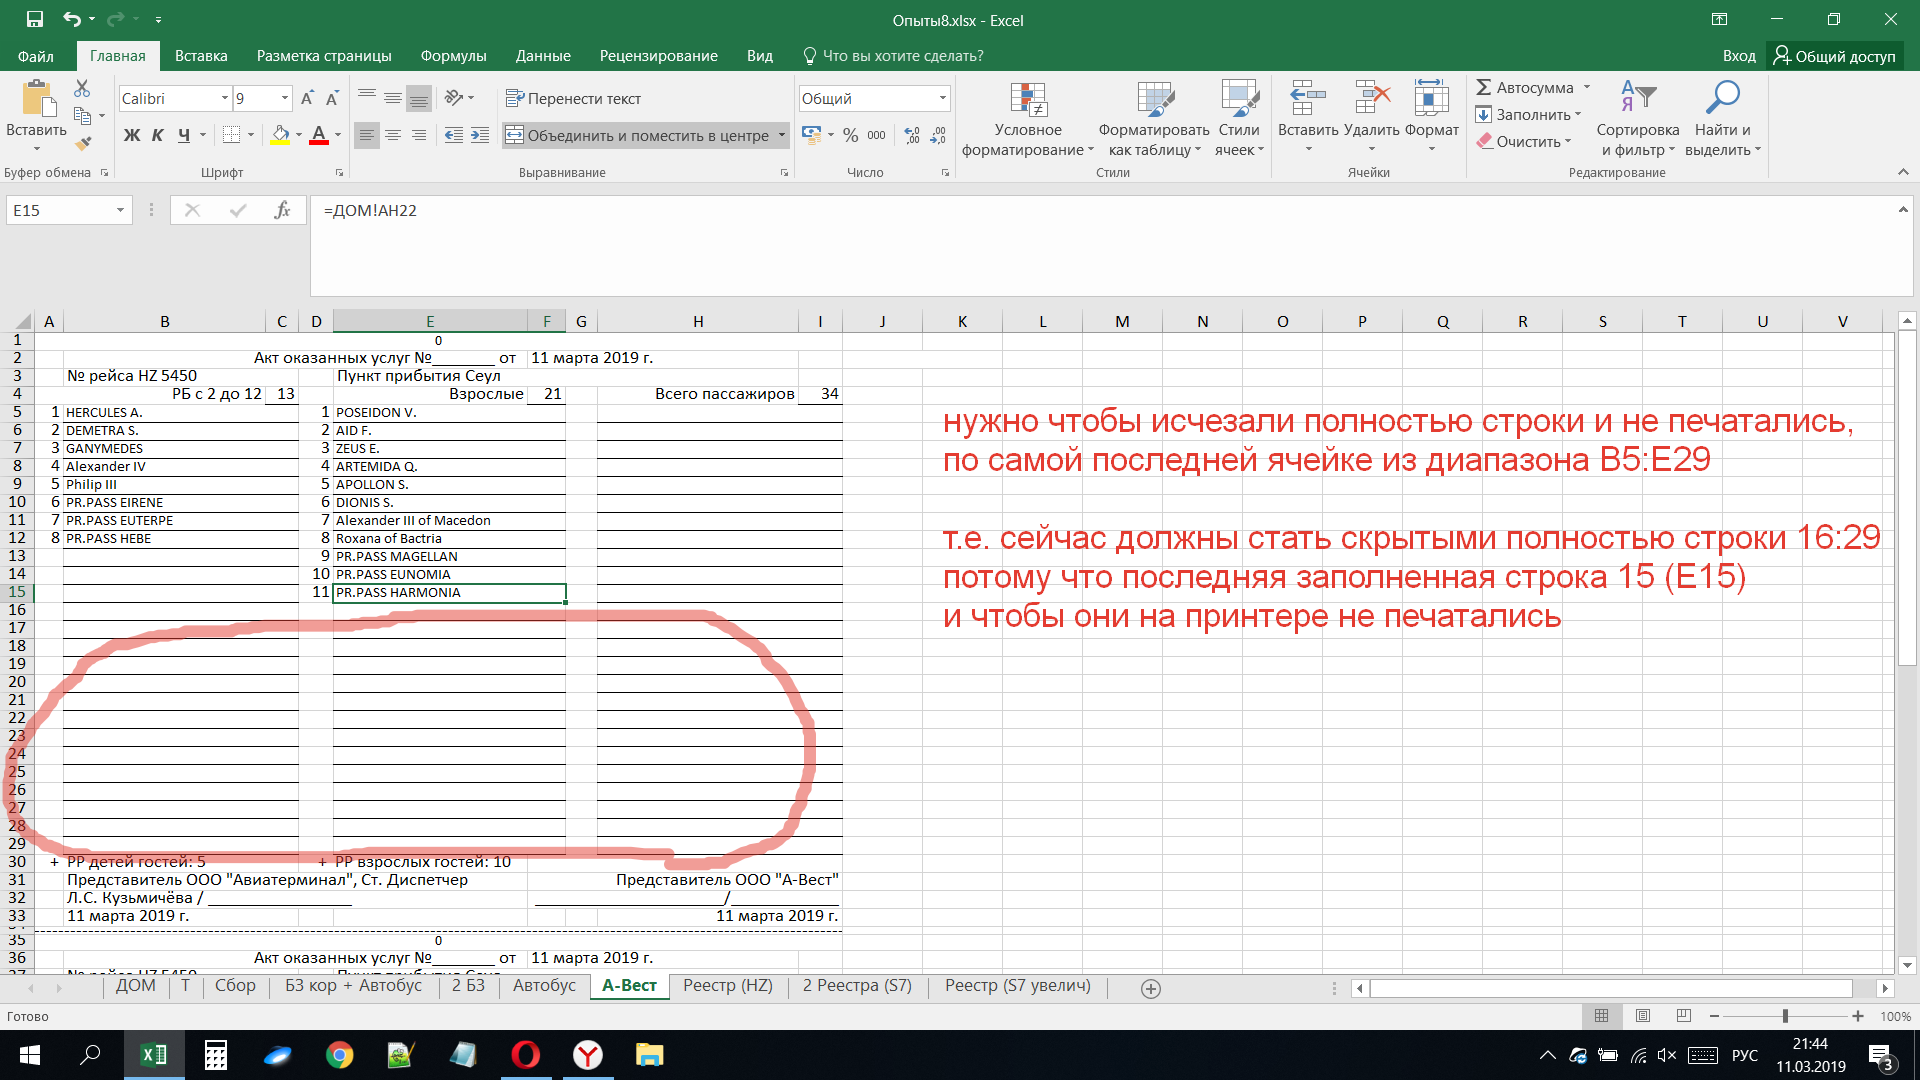This screenshot has height=1080, width=1920.
Task: Apply yellow fill color swatch
Action: tap(280, 135)
